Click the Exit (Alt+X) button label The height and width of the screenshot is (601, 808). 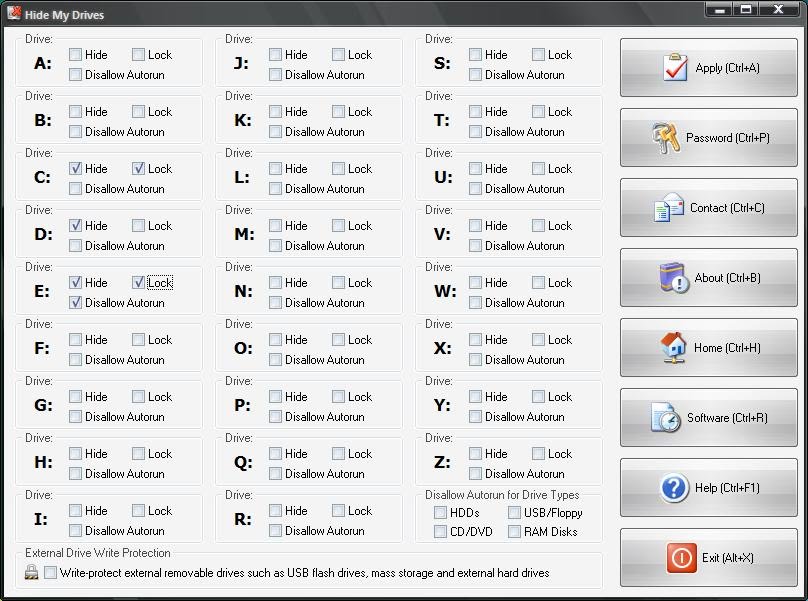pos(728,558)
